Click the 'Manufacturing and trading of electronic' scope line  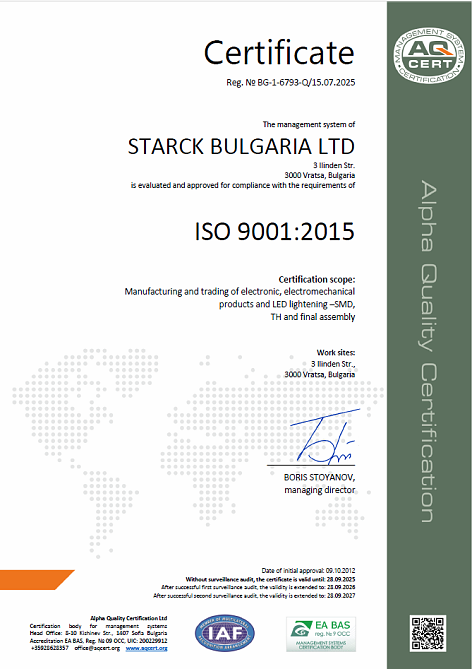[239, 292]
